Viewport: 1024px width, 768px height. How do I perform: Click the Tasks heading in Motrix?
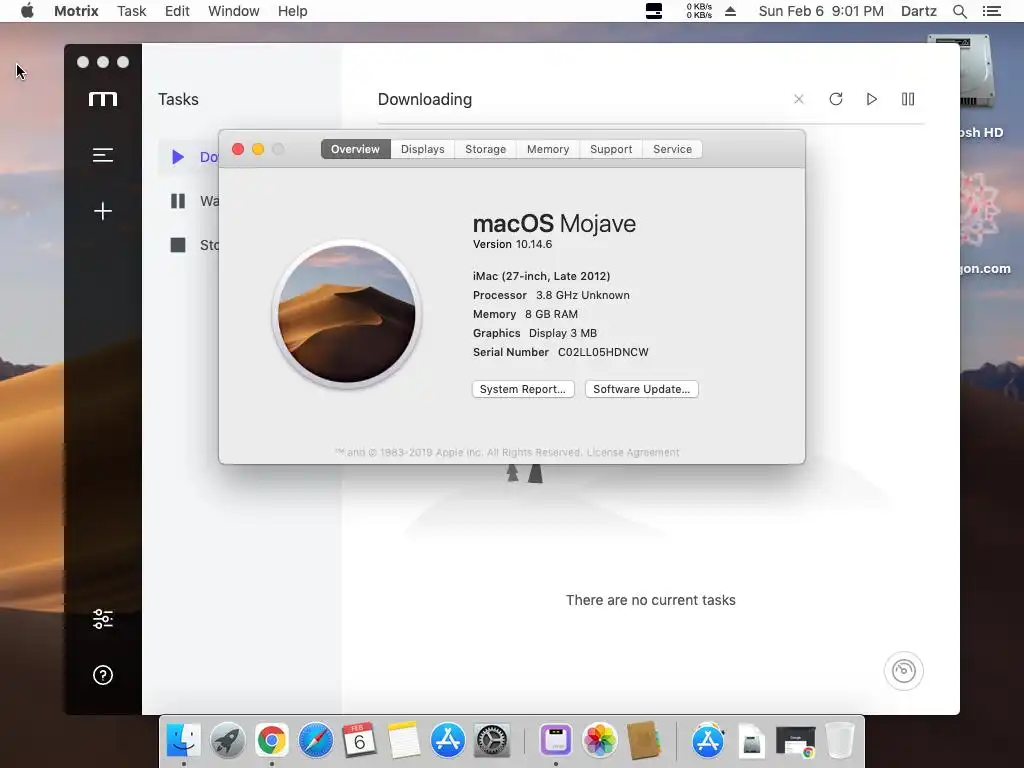point(178,99)
